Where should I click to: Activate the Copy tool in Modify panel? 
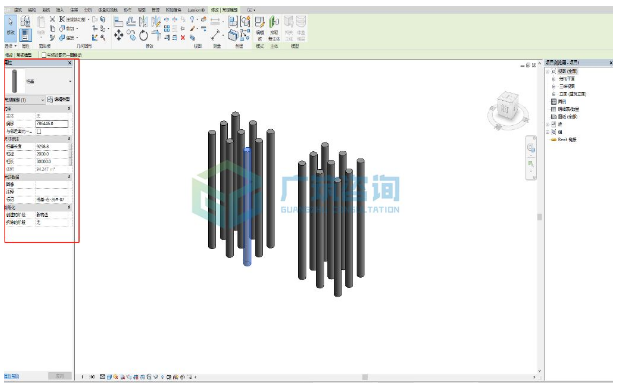131,35
